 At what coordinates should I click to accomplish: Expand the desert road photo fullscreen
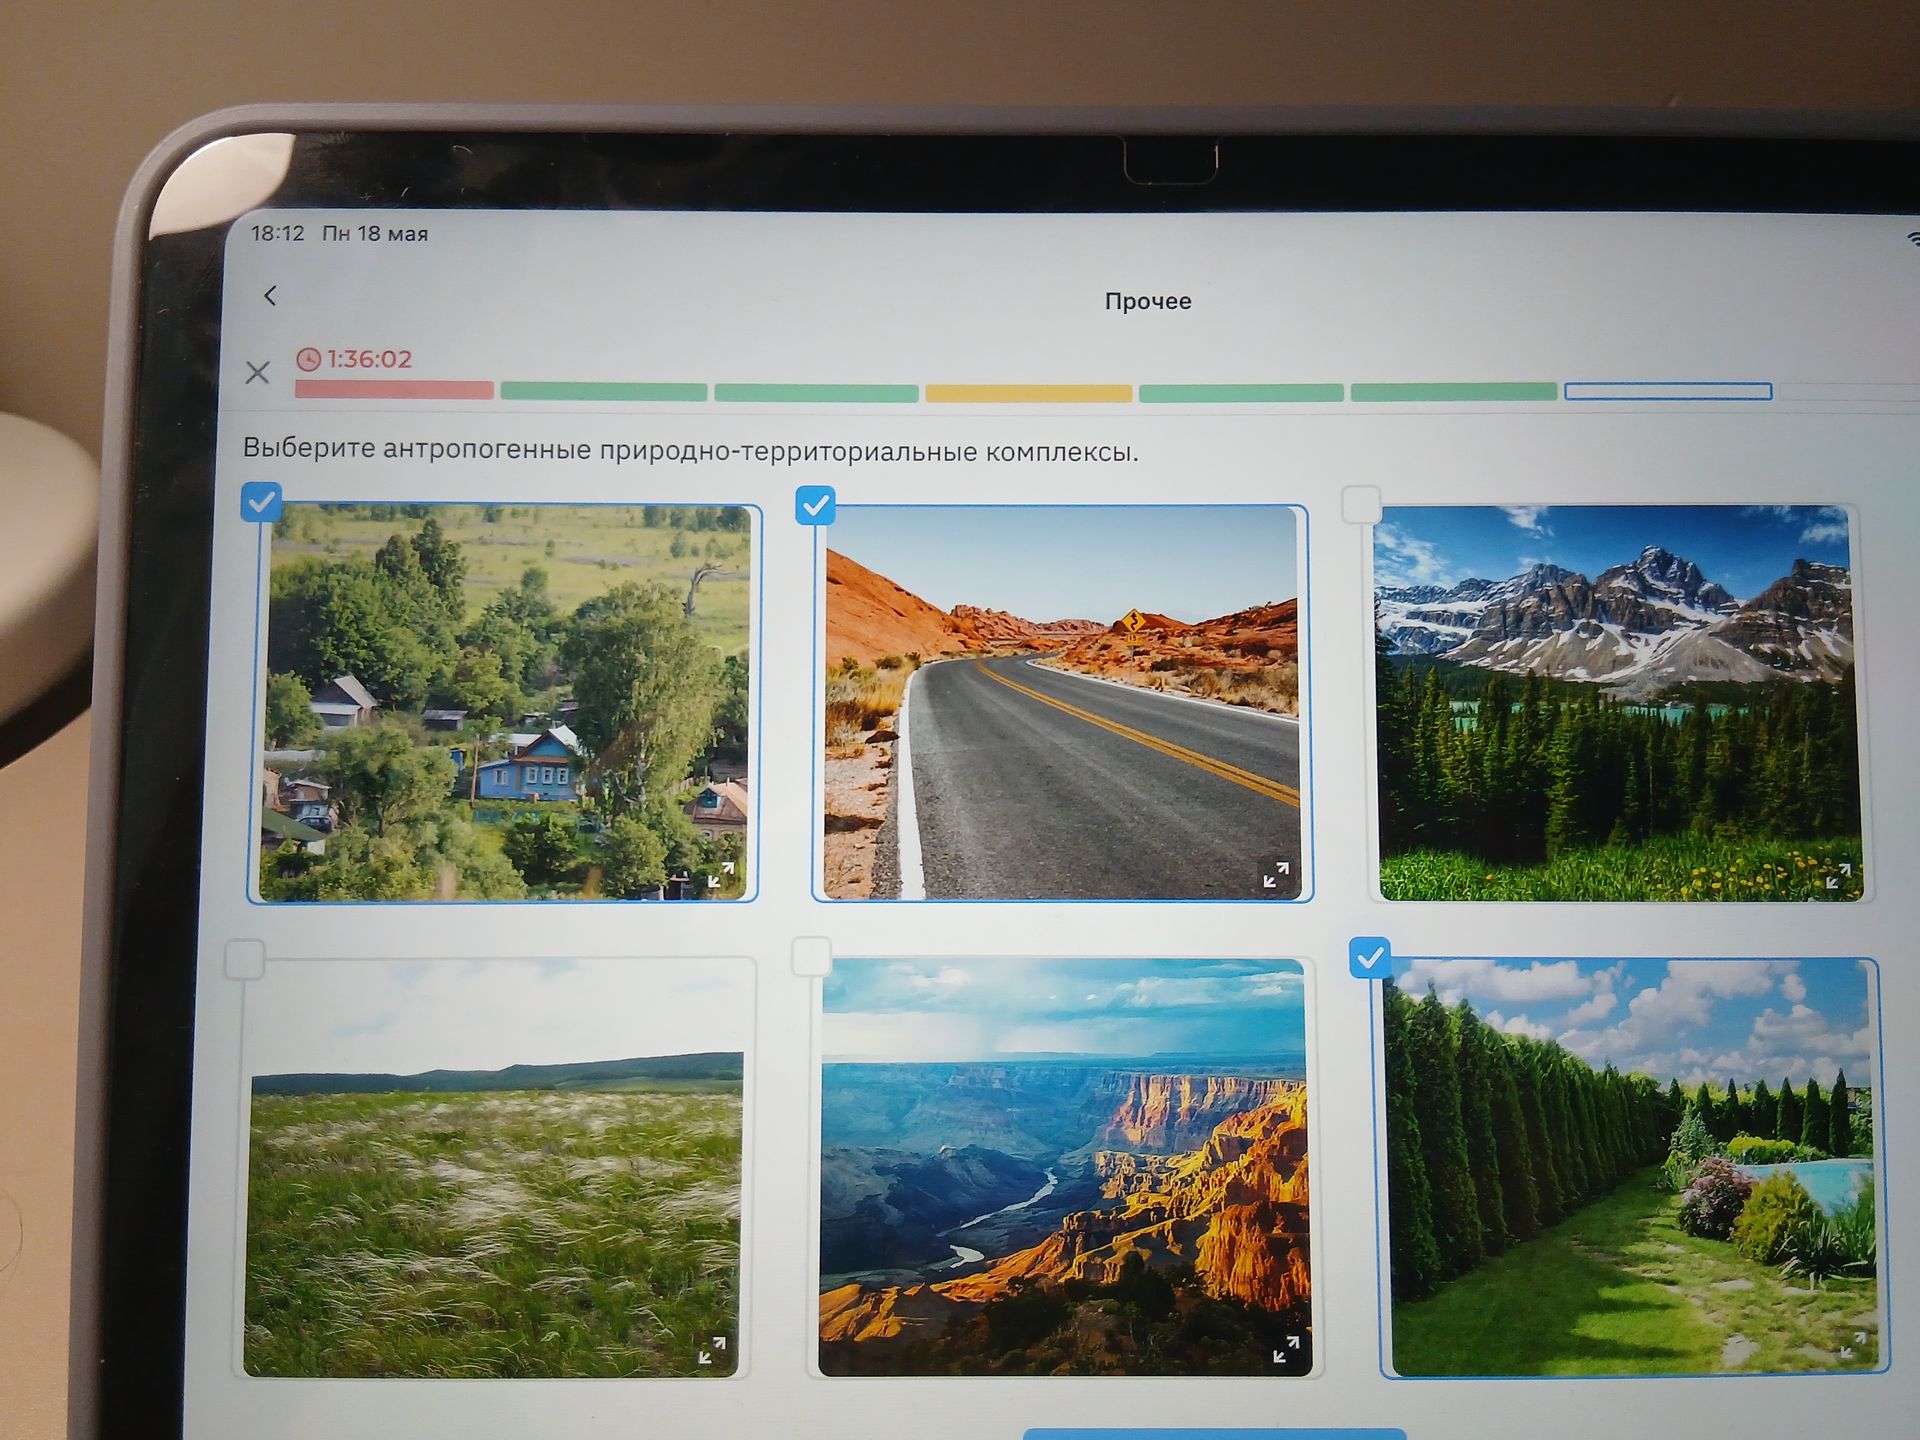1276,875
